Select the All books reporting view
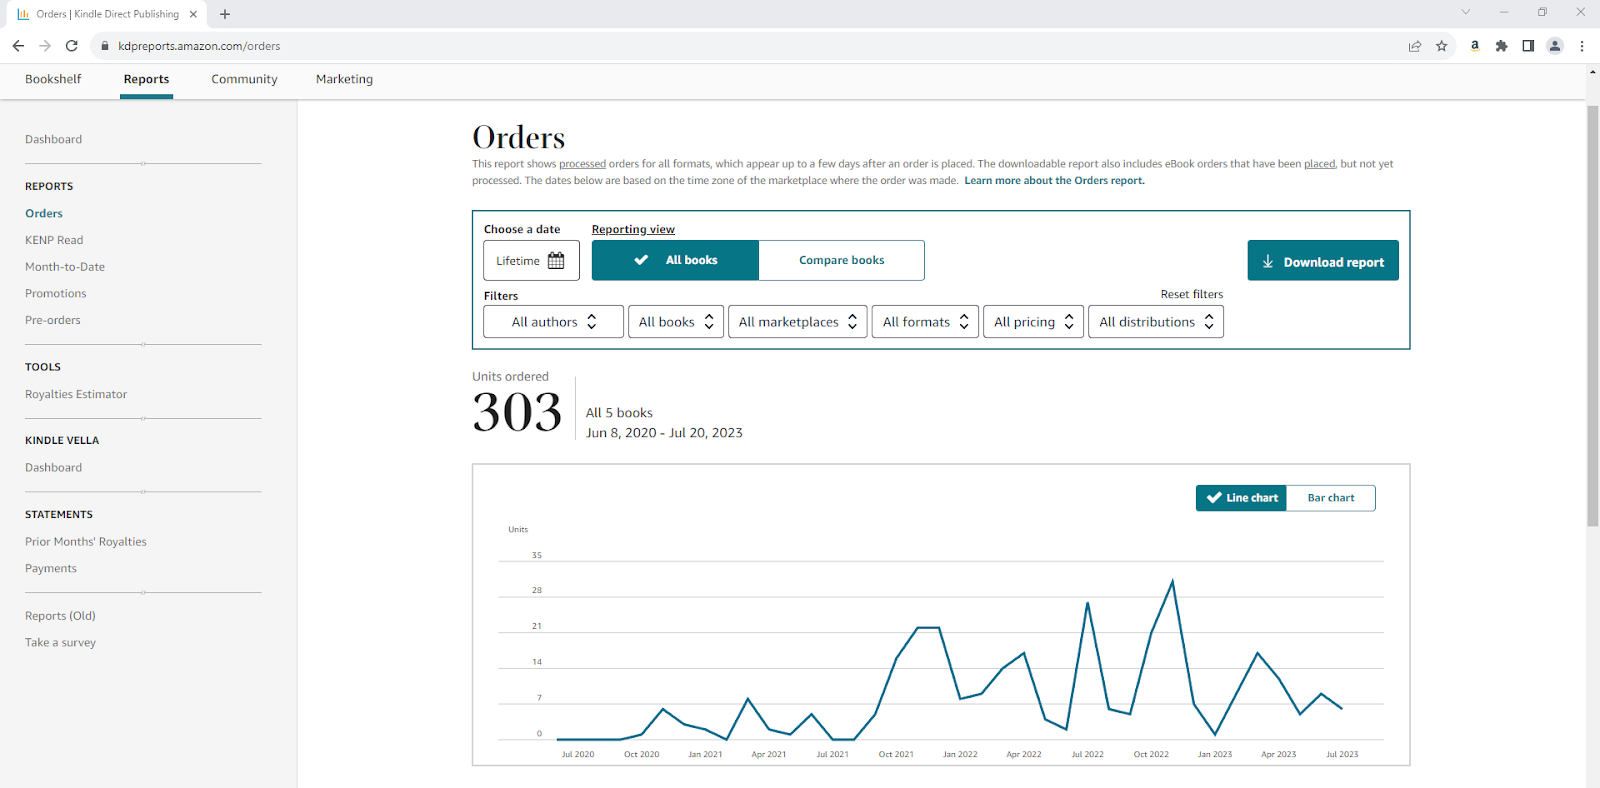This screenshot has width=1600, height=788. click(x=676, y=260)
